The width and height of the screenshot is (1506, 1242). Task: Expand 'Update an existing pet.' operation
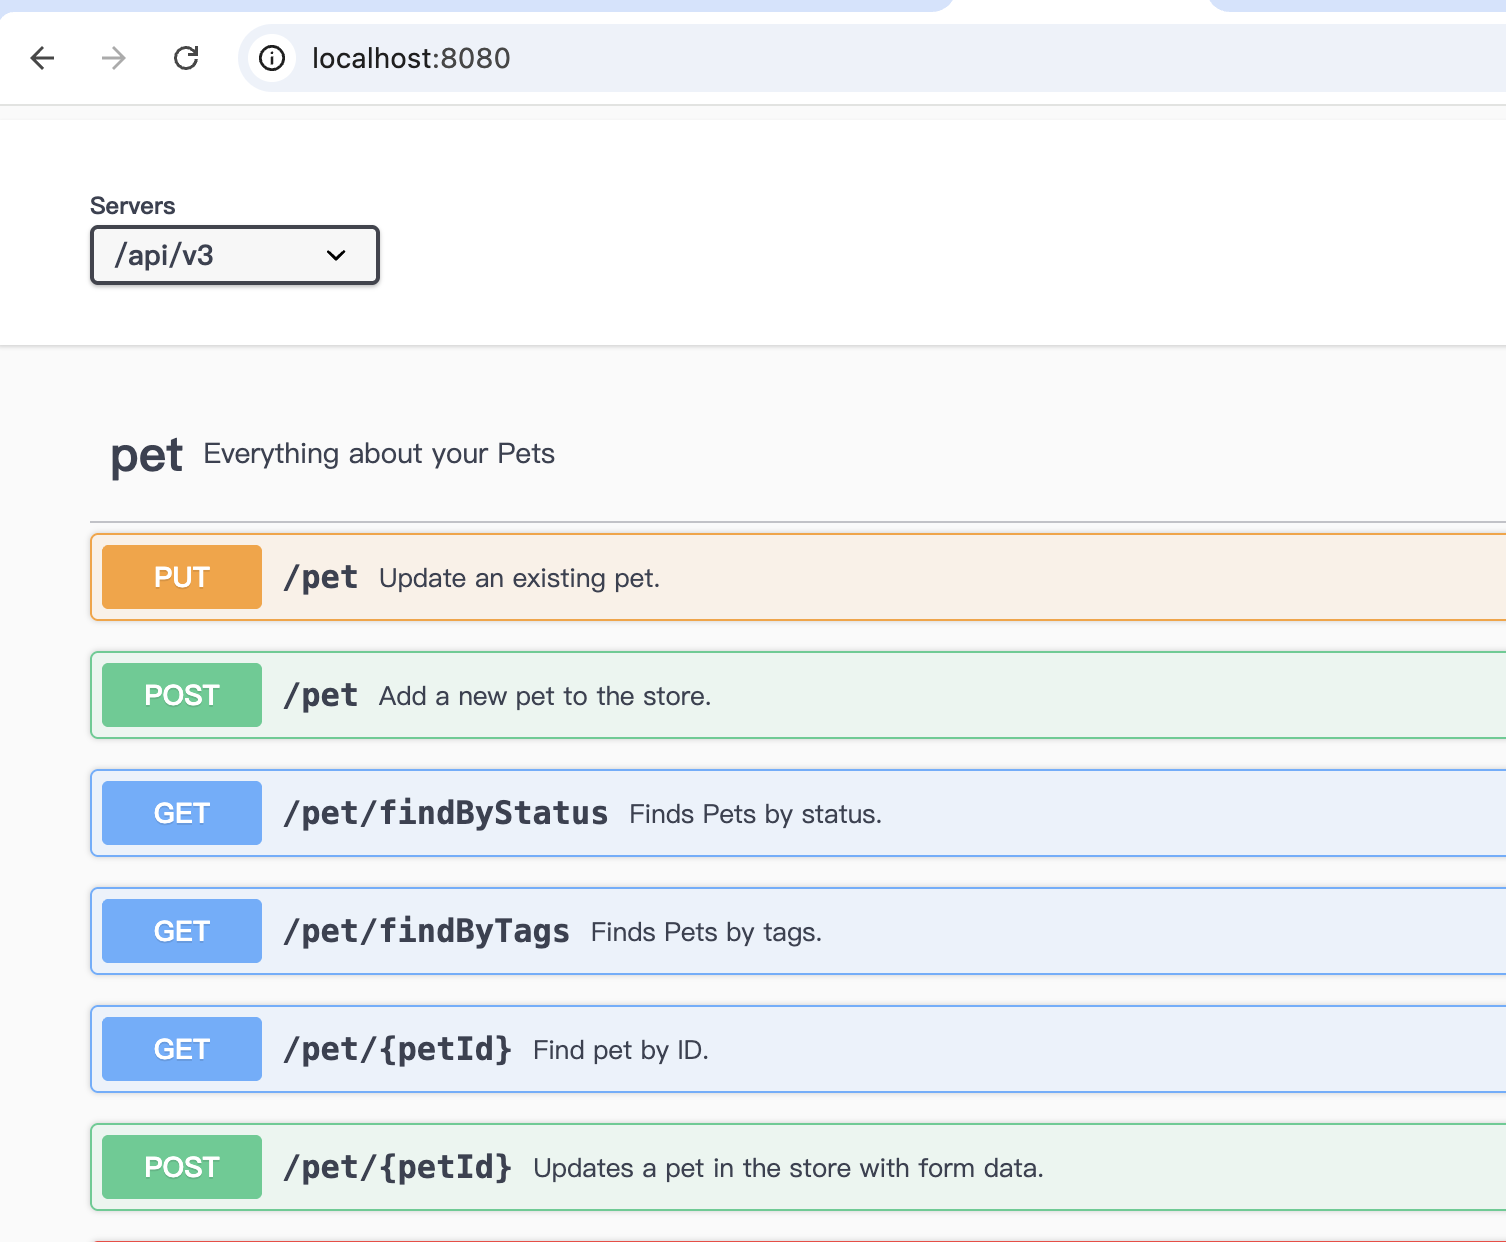tap(519, 578)
